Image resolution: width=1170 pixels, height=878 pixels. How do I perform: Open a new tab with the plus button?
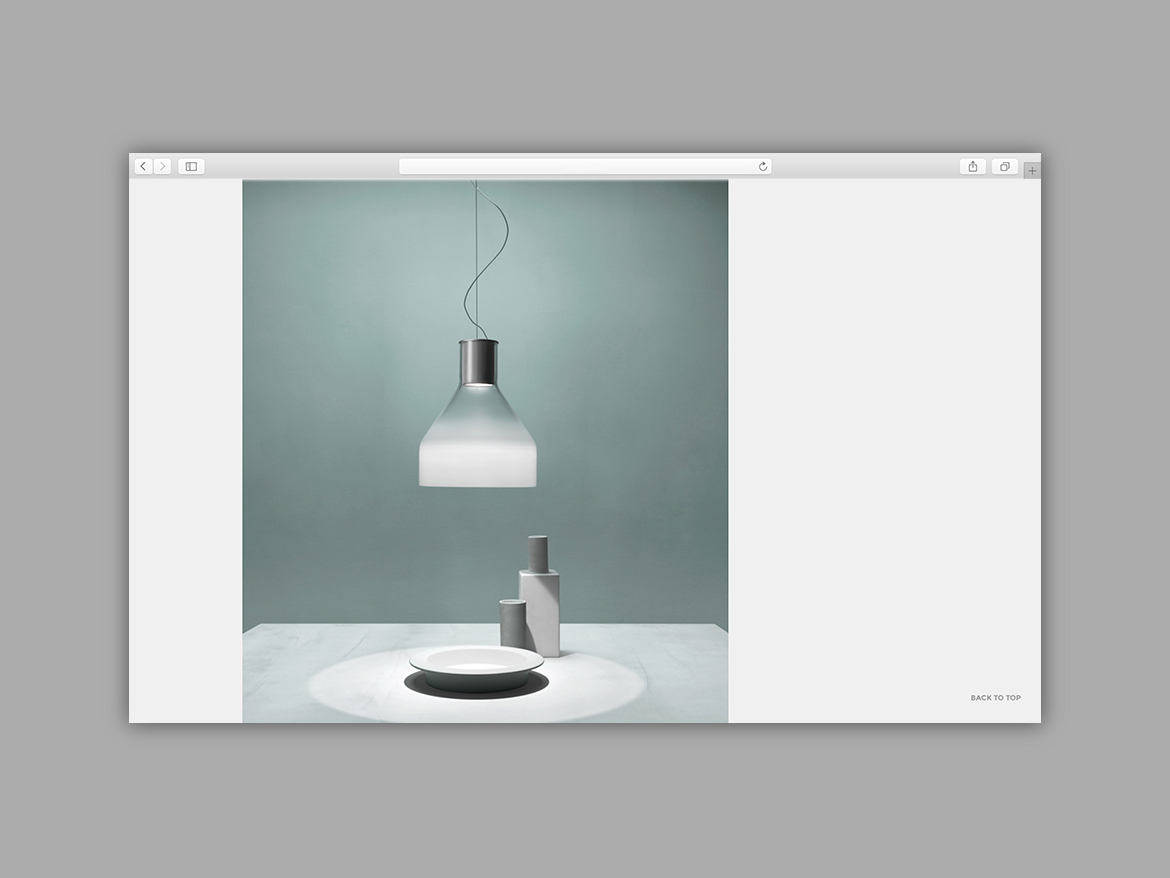click(x=1032, y=171)
